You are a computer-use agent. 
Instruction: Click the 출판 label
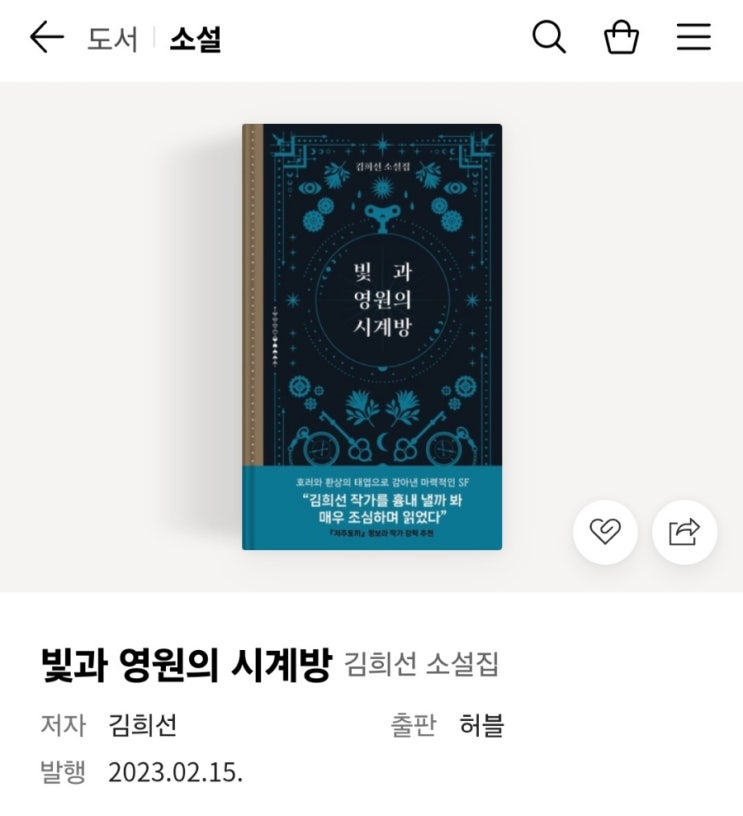(413, 725)
